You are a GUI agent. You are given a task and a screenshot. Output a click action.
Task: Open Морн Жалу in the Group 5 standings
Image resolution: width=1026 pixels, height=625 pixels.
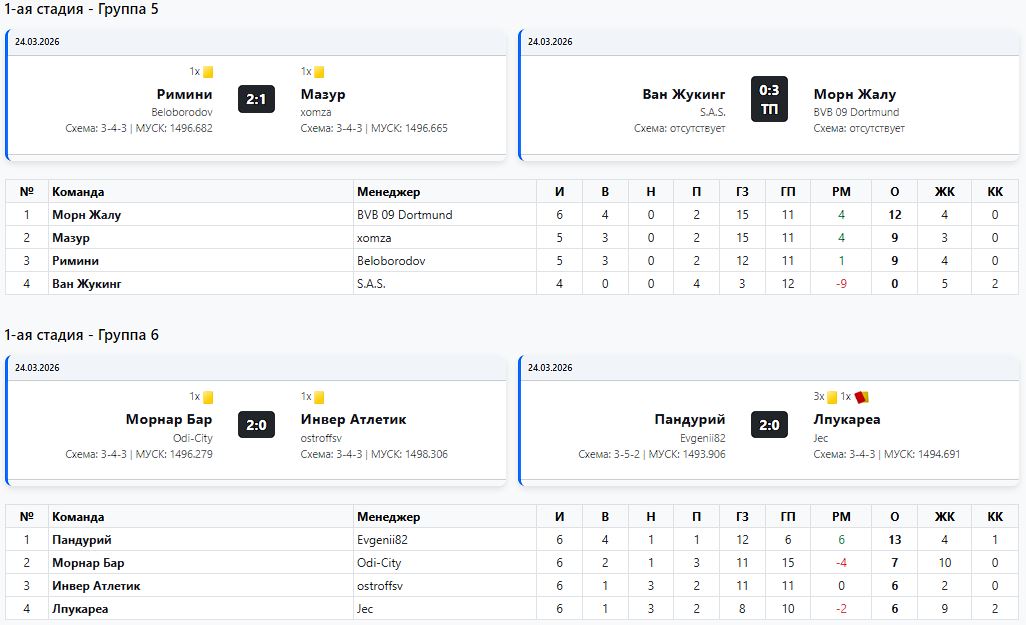[x=87, y=215]
